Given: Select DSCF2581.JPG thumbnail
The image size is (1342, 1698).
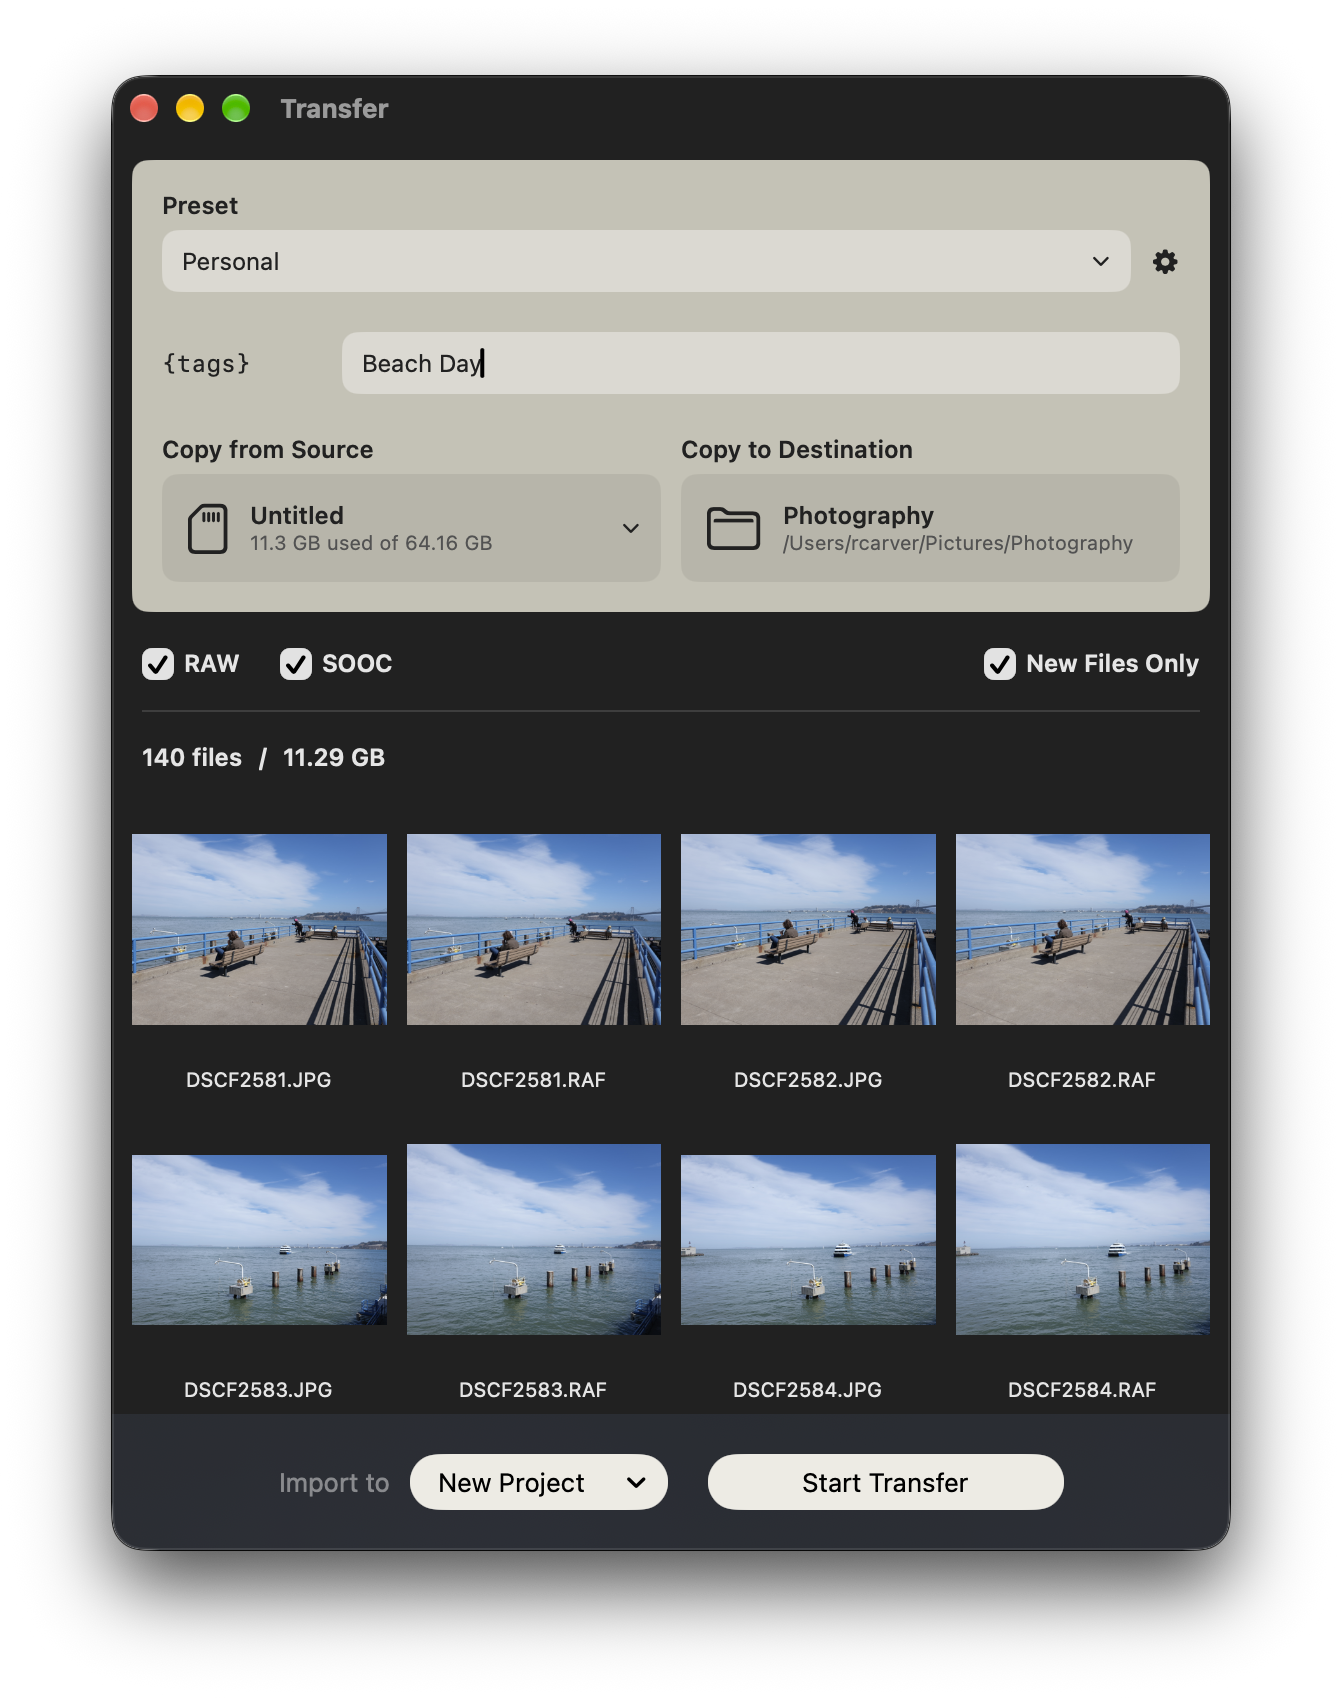Looking at the screenshot, I should point(259,929).
